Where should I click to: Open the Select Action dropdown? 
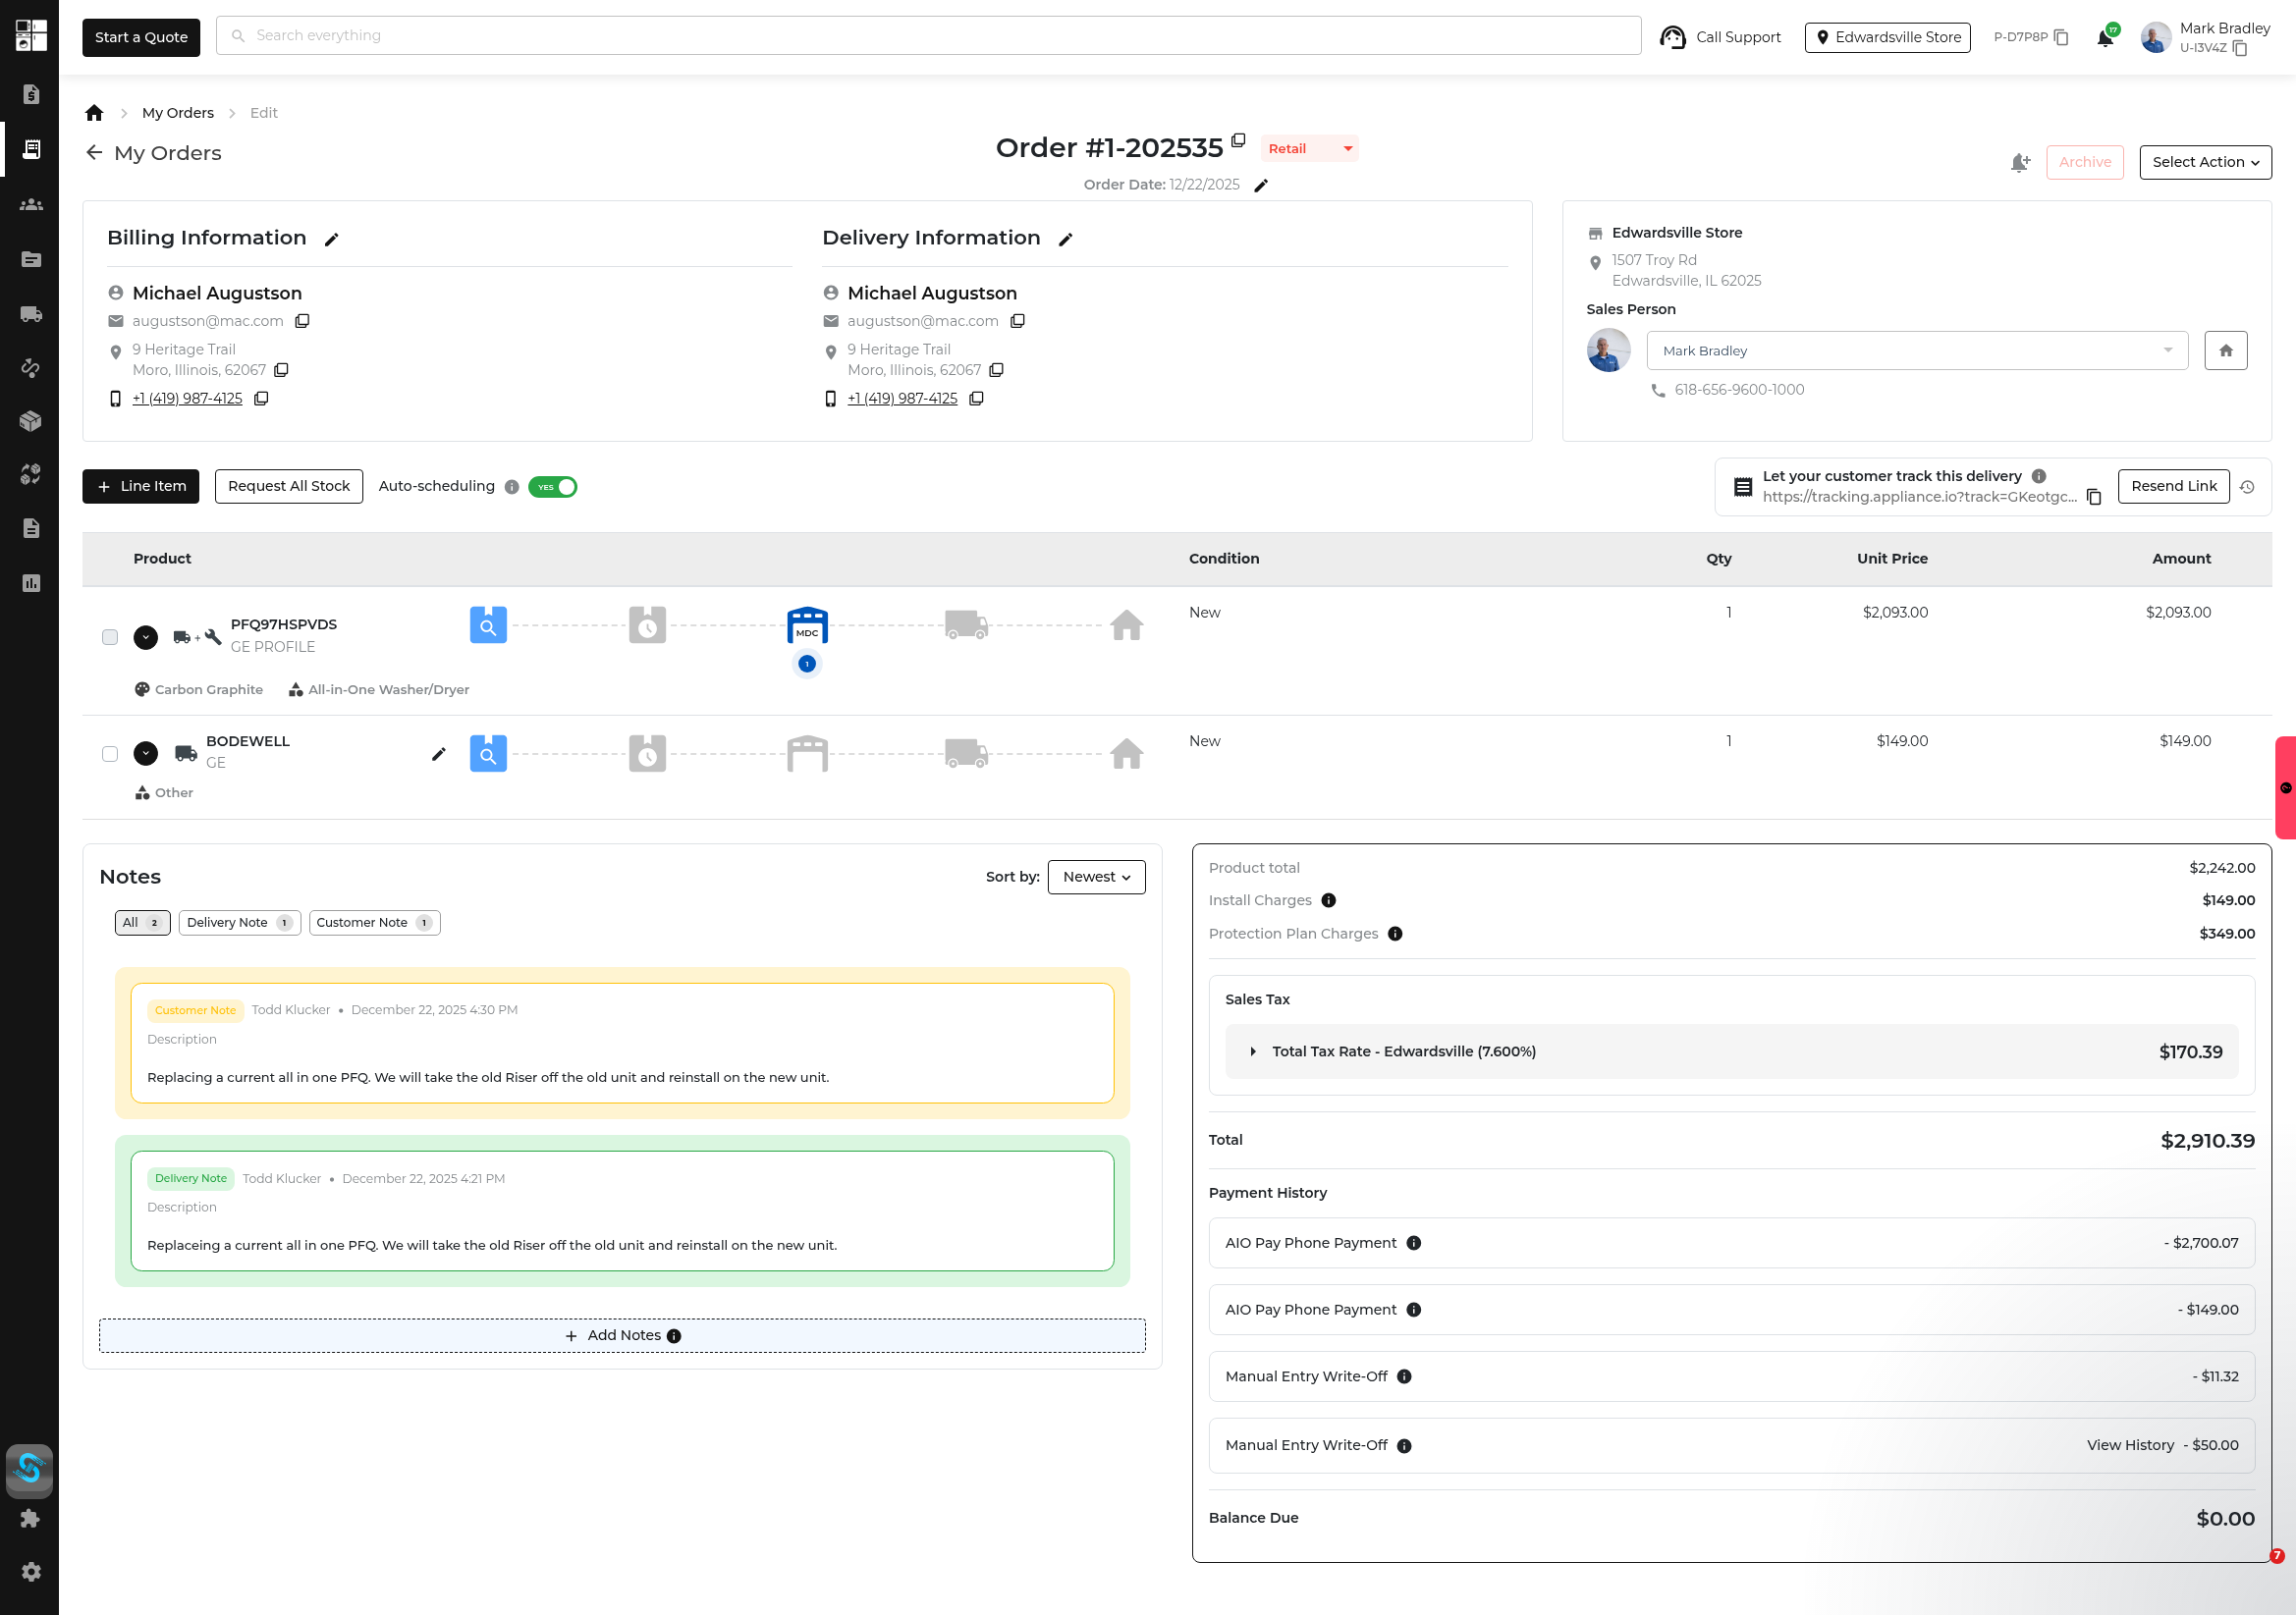[x=2204, y=162]
